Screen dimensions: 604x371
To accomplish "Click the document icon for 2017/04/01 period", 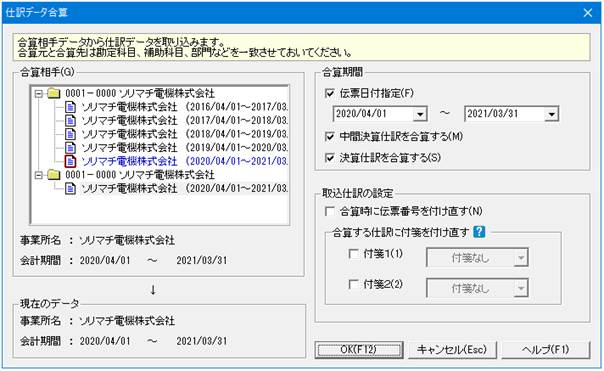I will click(x=70, y=121).
